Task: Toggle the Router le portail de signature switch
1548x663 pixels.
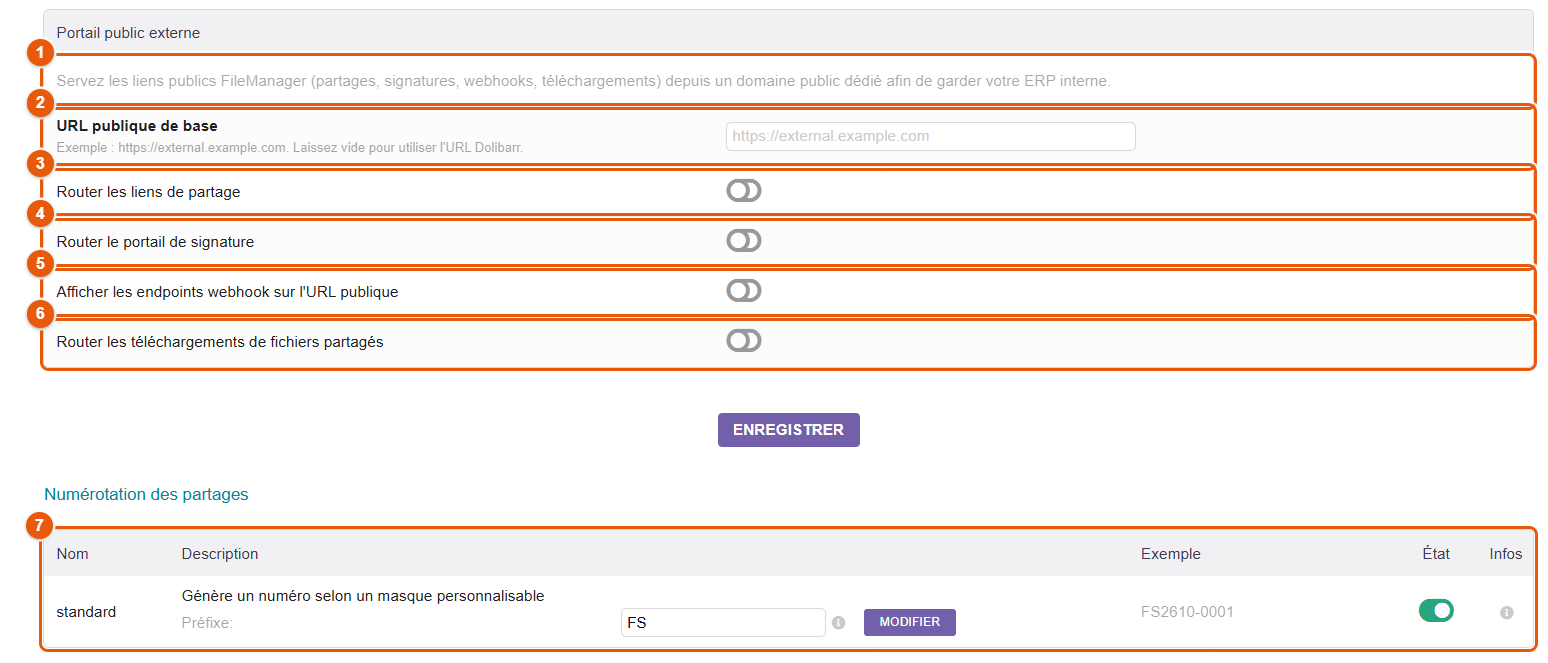Action: (x=744, y=241)
